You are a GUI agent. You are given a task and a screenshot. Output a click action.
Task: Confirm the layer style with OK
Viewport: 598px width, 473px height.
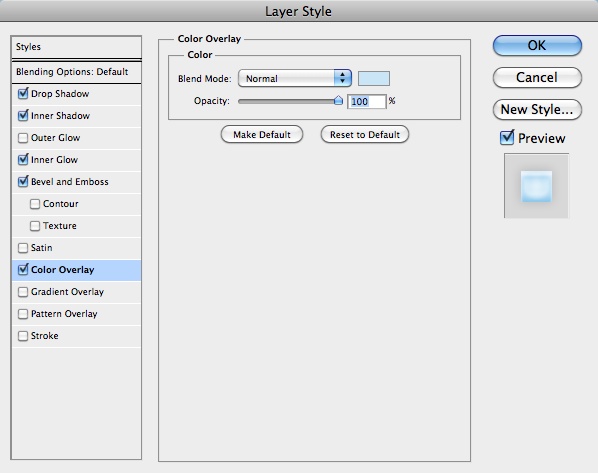tap(537, 45)
